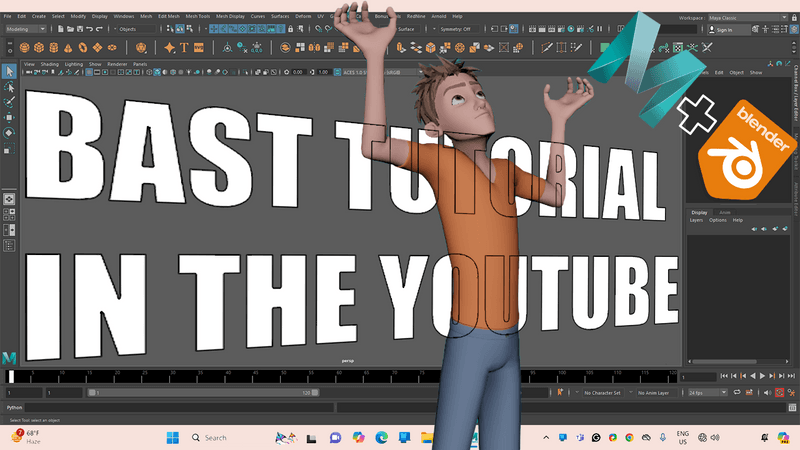Image resolution: width=800 pixels, height=450 pixels.
Task: Open the Options menu in layer editor
Action: click(x=717, y=220)
